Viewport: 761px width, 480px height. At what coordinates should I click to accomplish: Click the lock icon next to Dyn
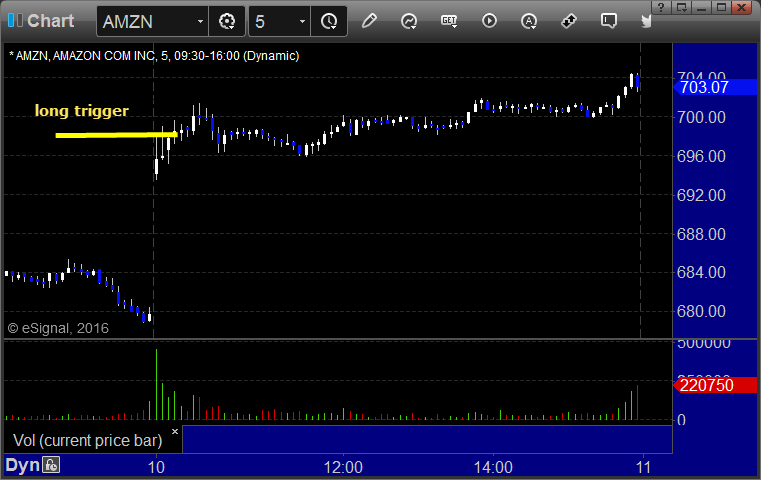[x=51, y=465]
